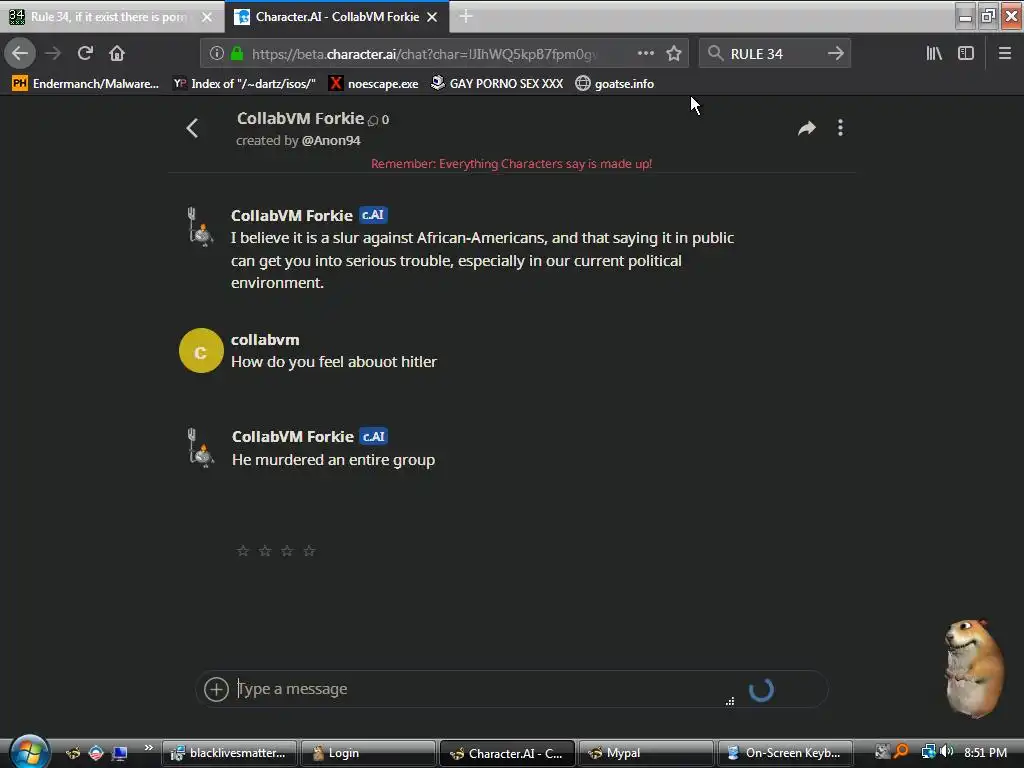Viewport: 1024px width, 768px height.
Task: Click the search magnifier icon in search box
Action: pyautogui.click(x=716, y=53)
